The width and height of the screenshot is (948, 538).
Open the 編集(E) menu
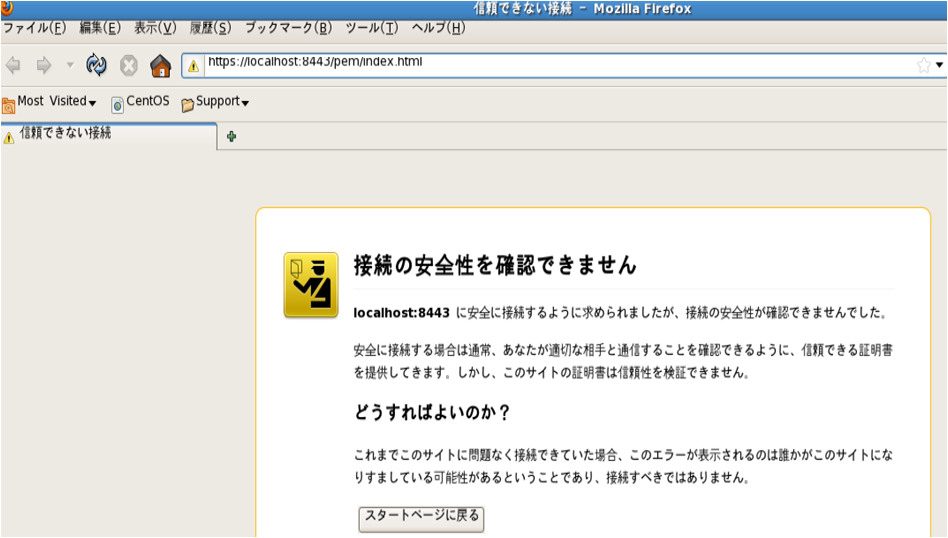tap(100, 28)
